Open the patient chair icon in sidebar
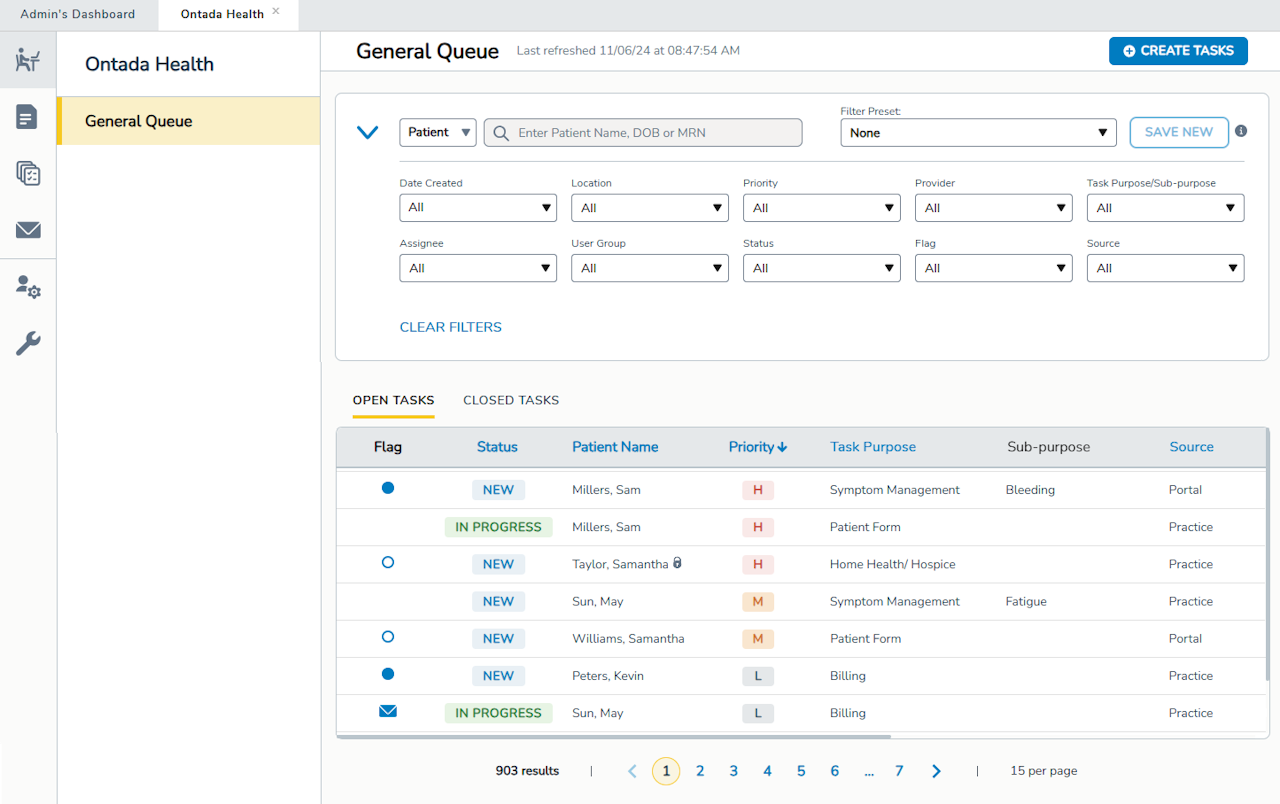Image resolution: width=1280 pixels, height=804 pixels. pyautogui.click(x=28, y=60)
